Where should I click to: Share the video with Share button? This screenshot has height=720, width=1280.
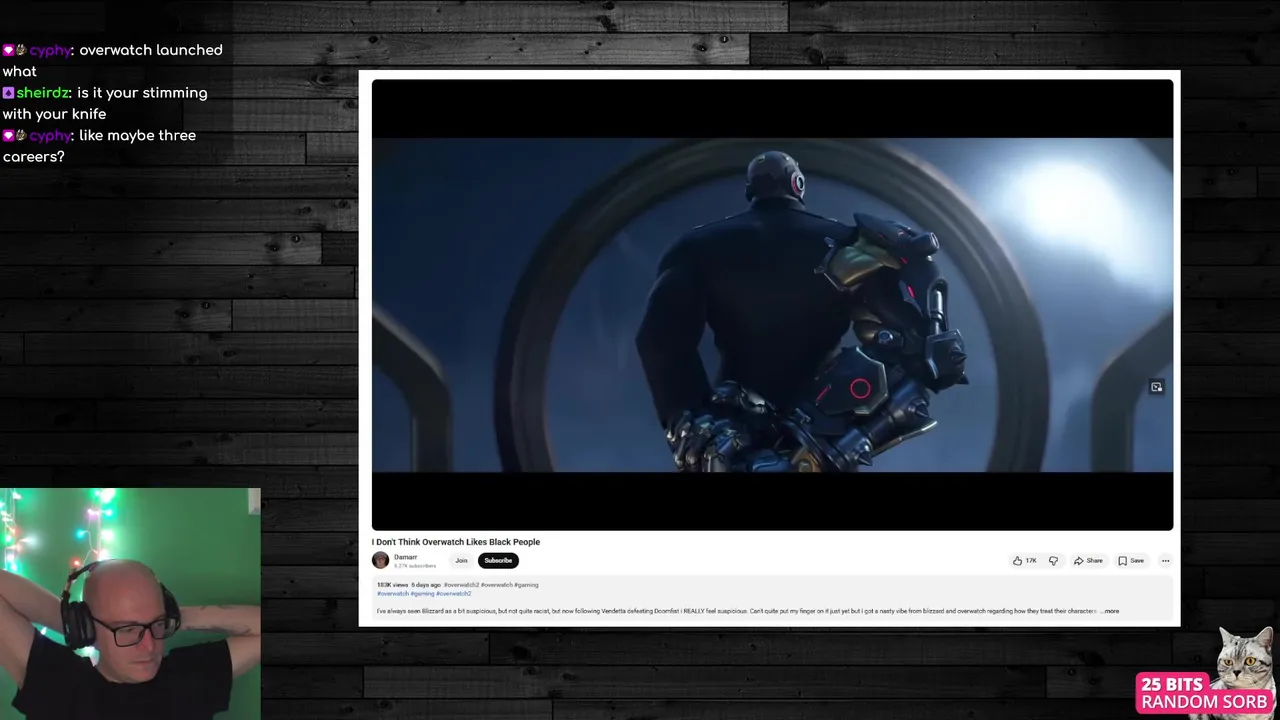(x=1088, y=561)
